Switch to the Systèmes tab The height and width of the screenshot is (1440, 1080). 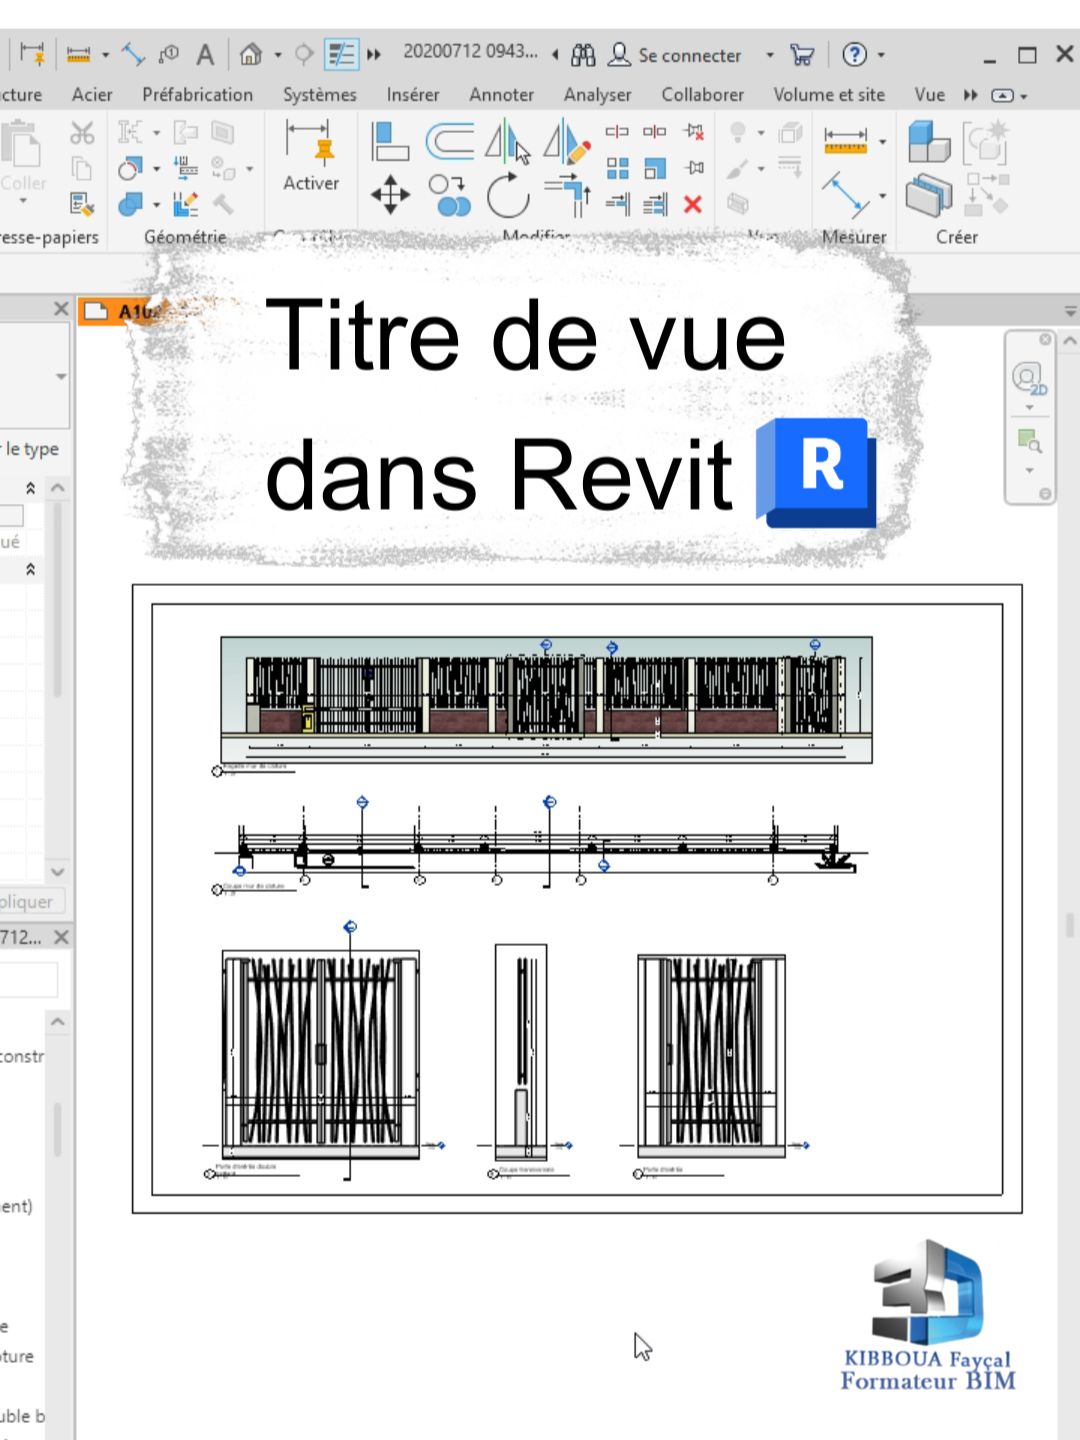click(319, 95)
